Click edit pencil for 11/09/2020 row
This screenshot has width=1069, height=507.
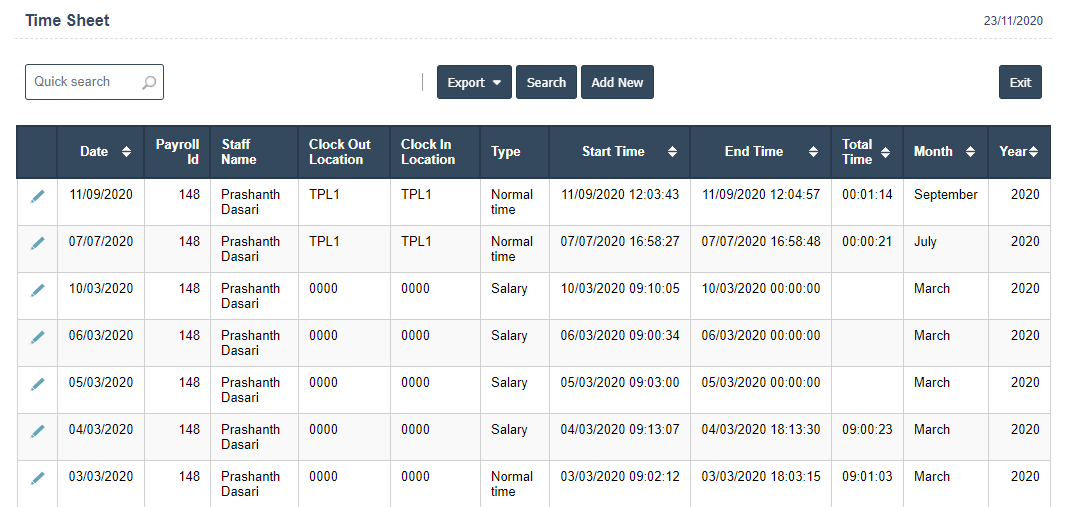[37, 197]
